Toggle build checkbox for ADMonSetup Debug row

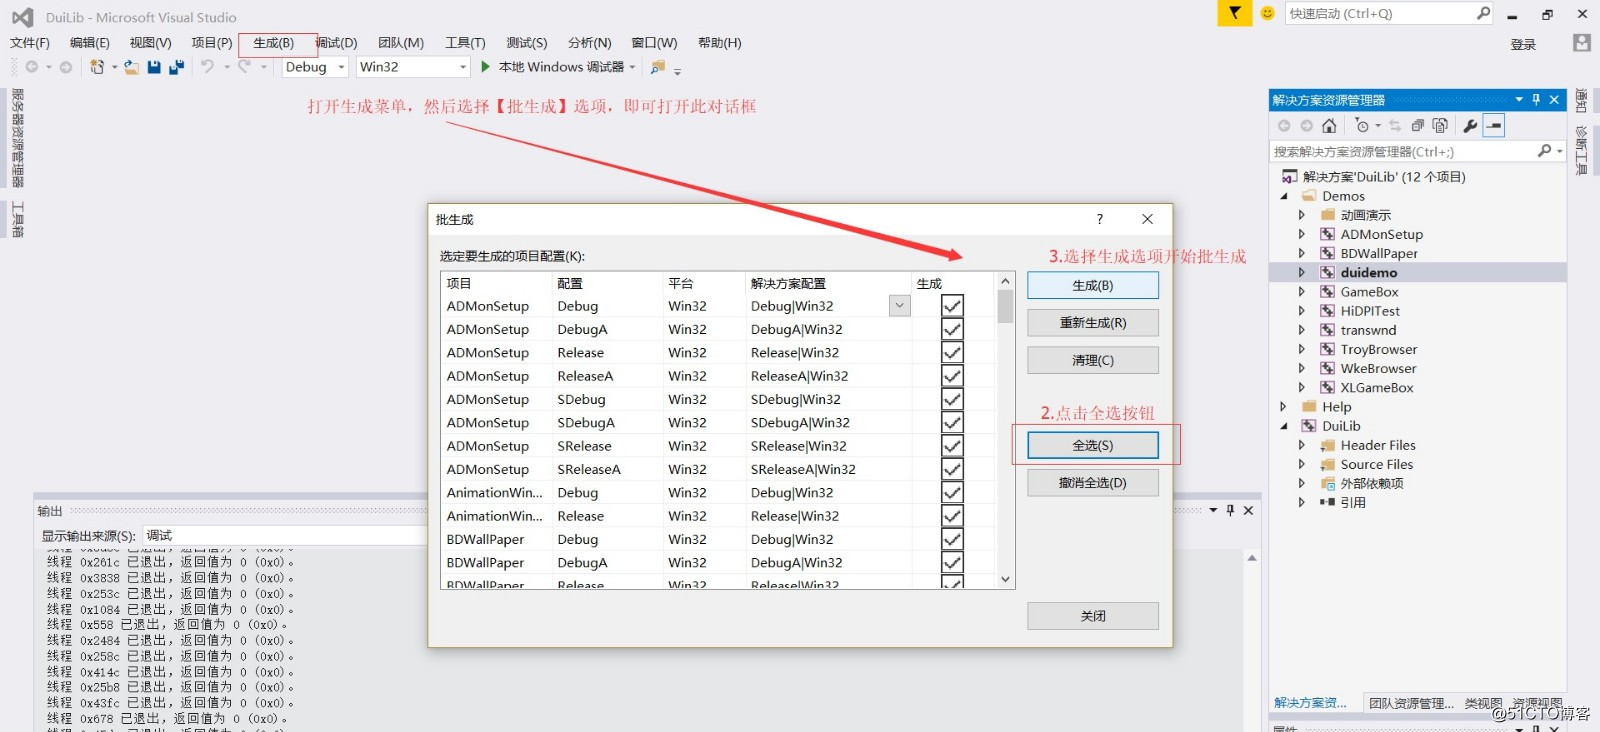952,306
